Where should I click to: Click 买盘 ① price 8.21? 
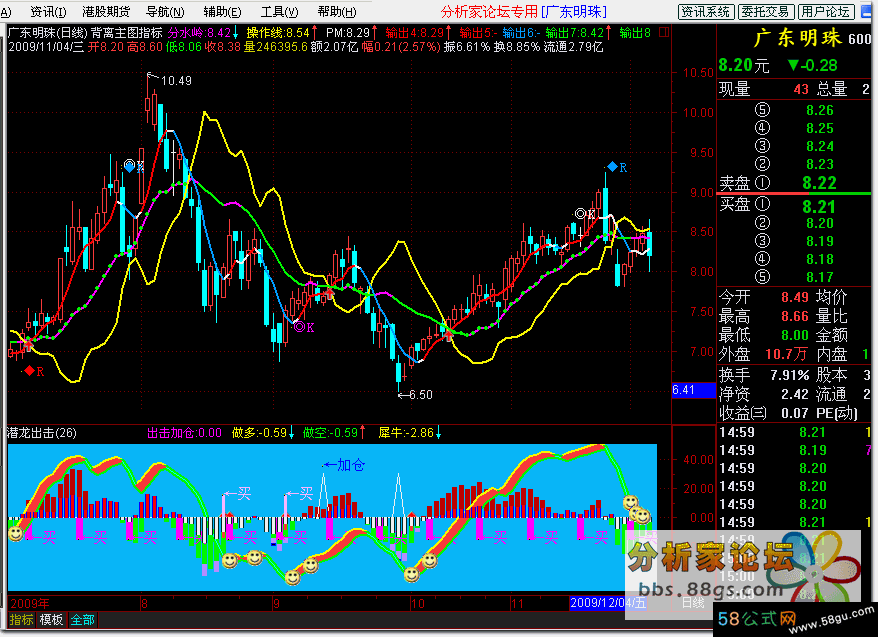(x=819, y=207)
